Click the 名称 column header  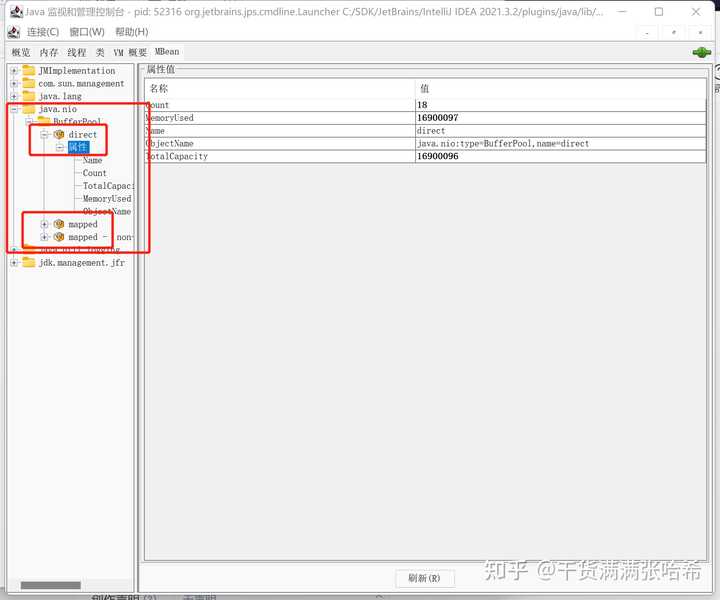(x=280, y=88)
